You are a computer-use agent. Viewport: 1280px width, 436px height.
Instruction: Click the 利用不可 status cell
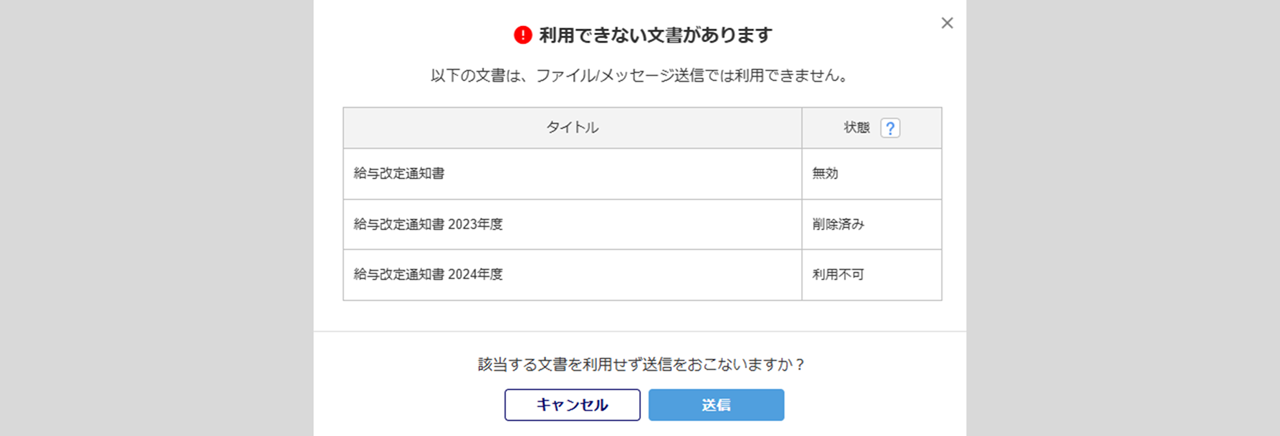[838, 274]
